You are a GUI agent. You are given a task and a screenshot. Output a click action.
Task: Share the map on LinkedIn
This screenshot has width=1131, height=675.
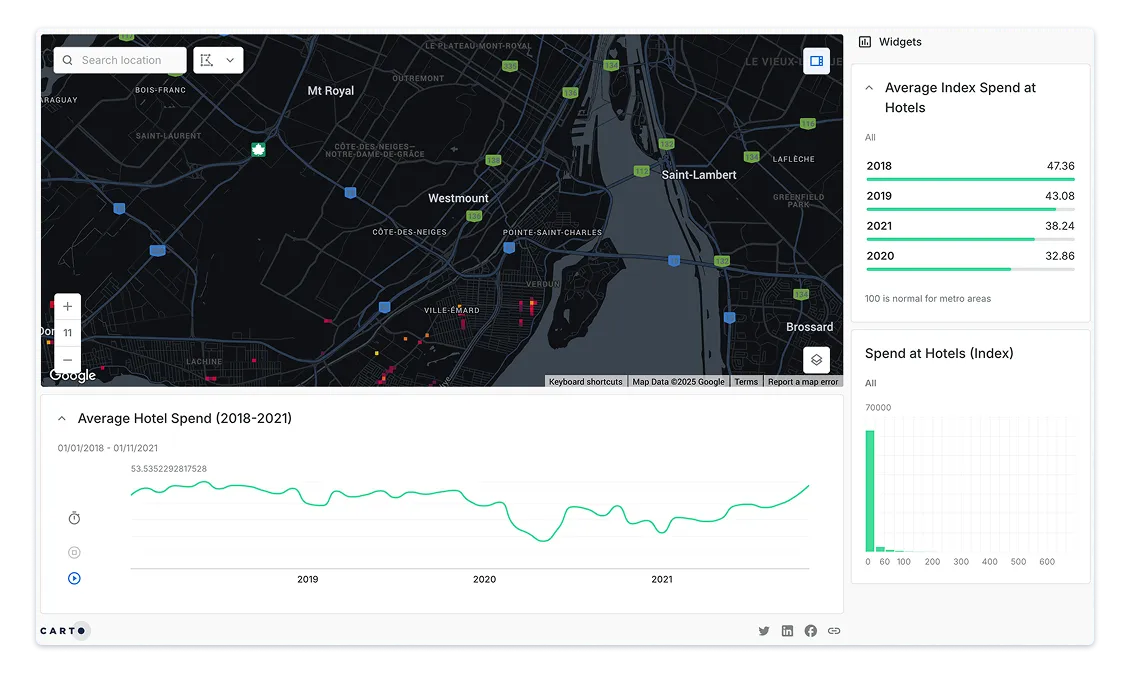787,631
